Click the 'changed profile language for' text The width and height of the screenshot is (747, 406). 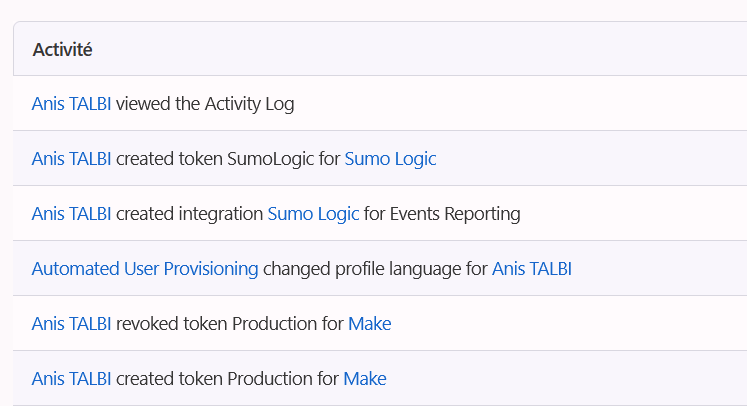coord(375,268)
